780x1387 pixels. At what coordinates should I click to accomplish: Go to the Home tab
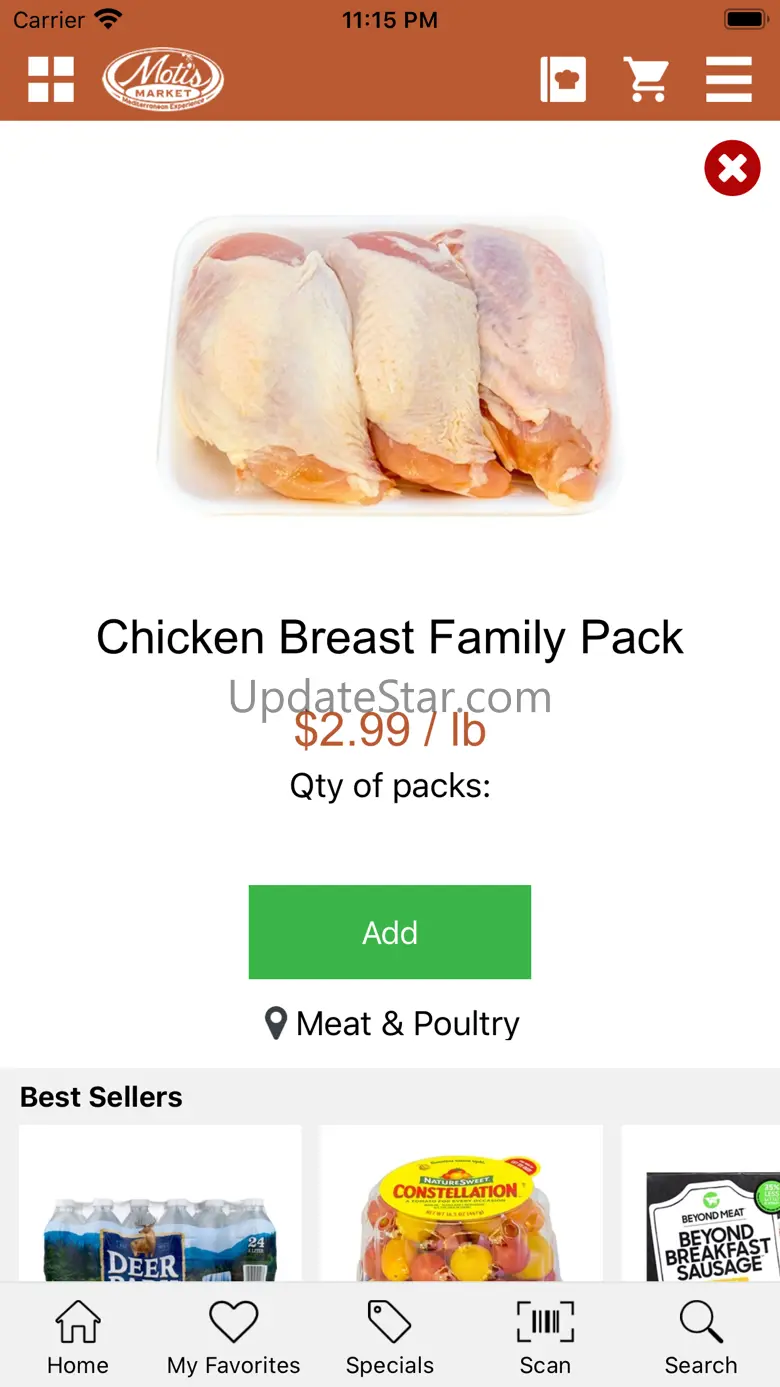[x=78, y=1338]
